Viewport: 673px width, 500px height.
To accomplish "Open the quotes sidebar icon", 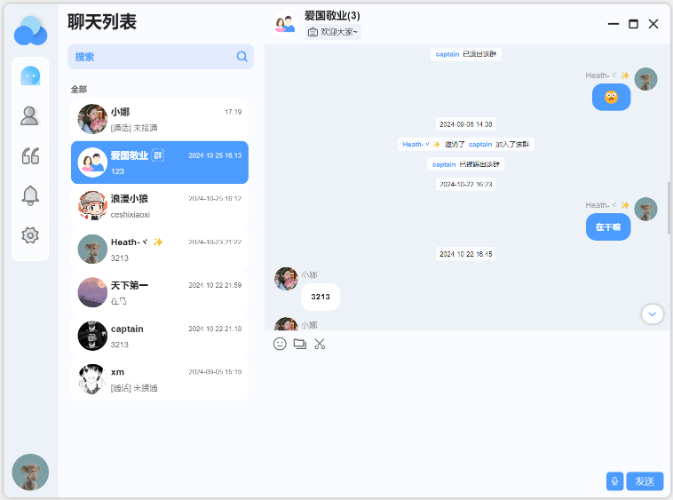I will tap(30, 155).
